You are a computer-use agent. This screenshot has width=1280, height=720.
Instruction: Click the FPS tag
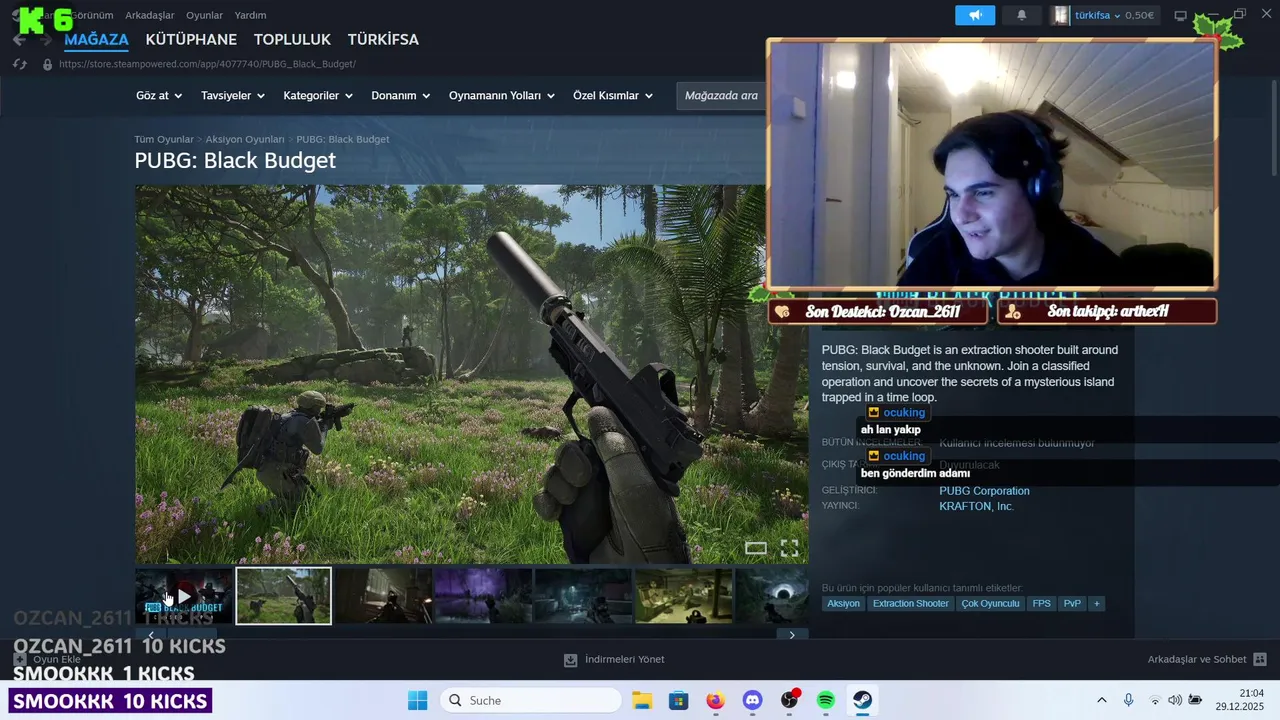pos(1041,604)
